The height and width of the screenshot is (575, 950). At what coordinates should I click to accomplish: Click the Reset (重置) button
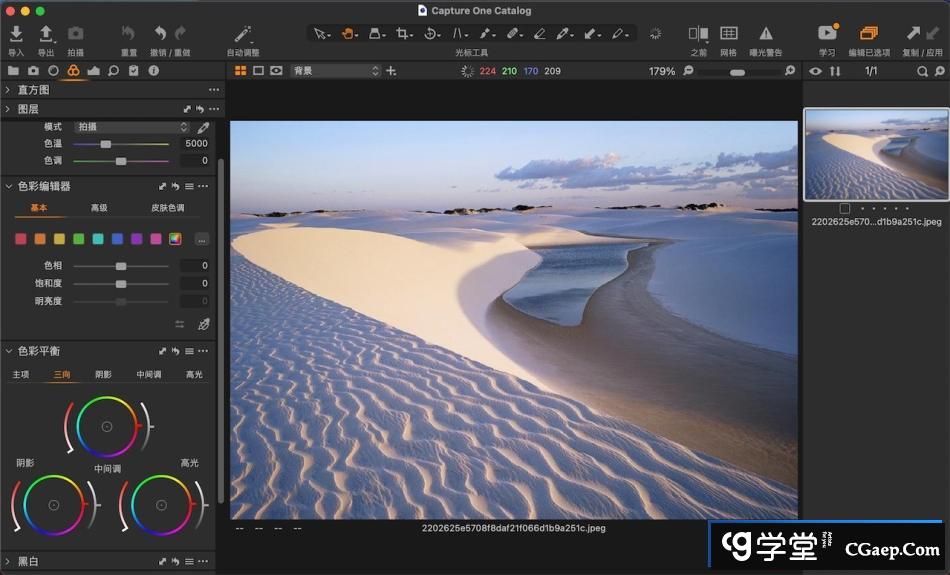click(128, 35)
